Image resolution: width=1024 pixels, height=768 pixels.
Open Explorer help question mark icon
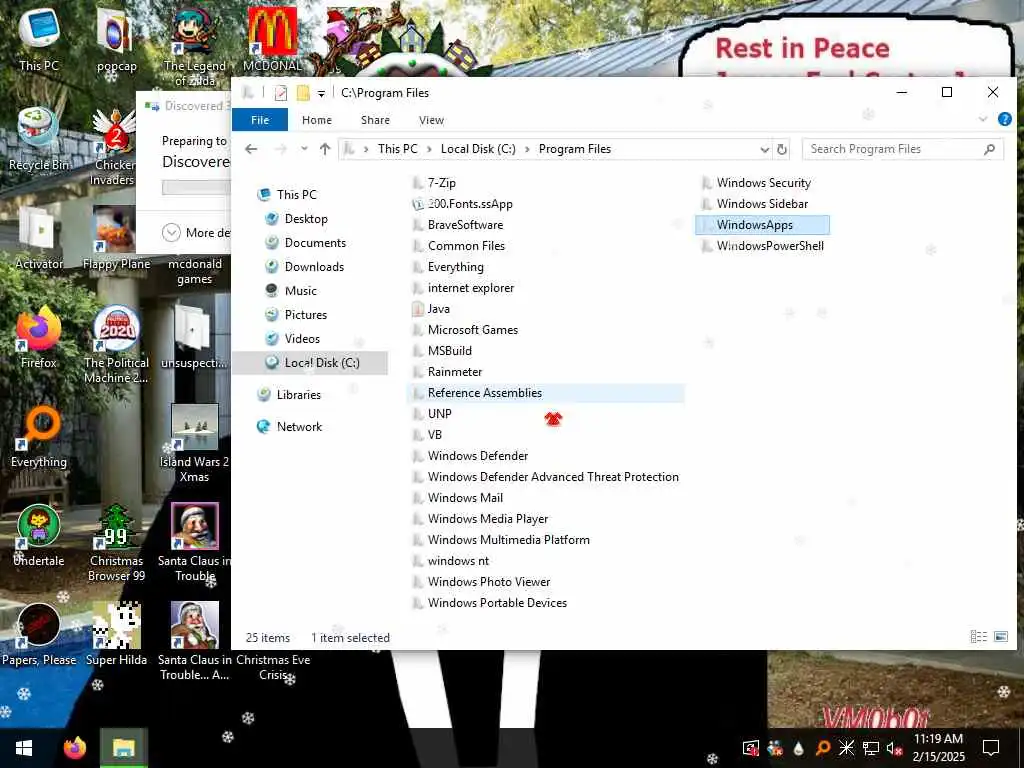[x=1004, y=120]
